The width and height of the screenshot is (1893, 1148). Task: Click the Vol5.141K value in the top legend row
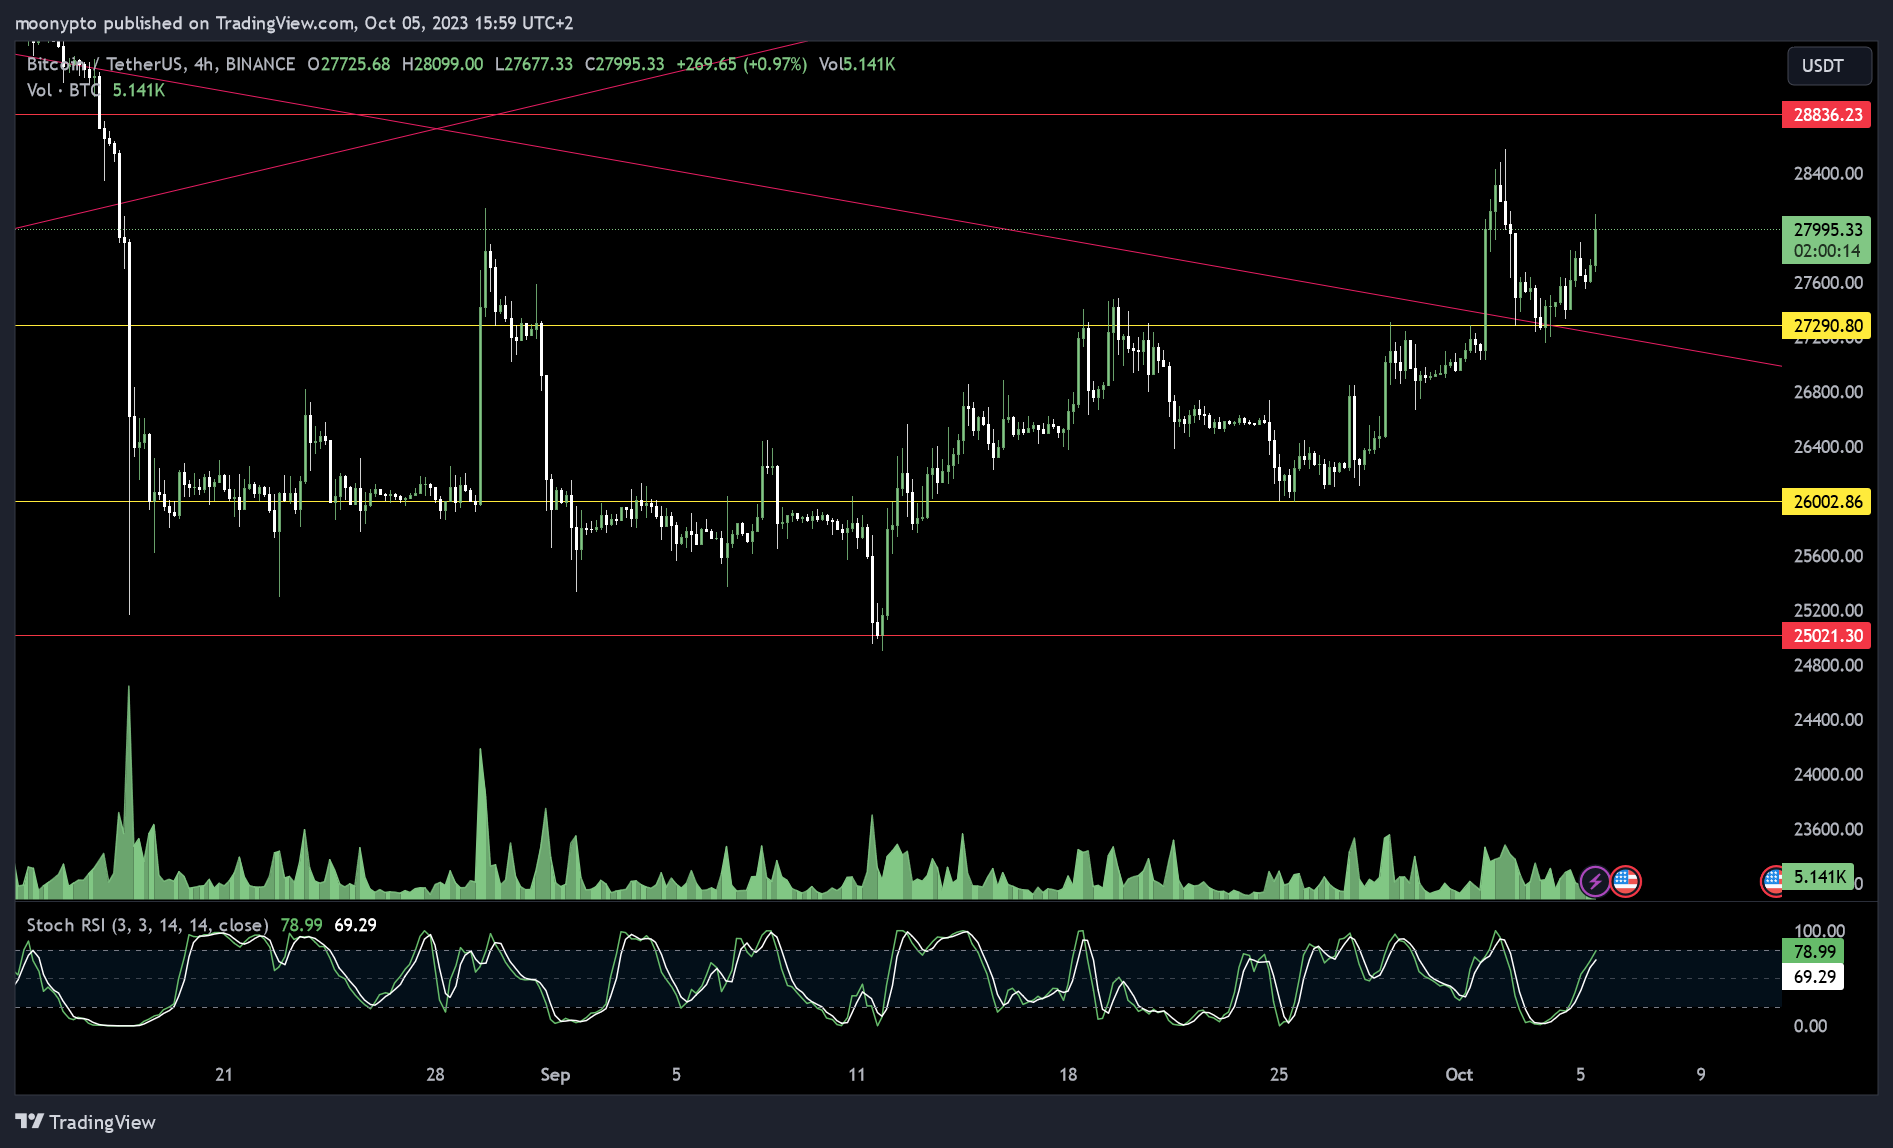click(x=857, y=64)
